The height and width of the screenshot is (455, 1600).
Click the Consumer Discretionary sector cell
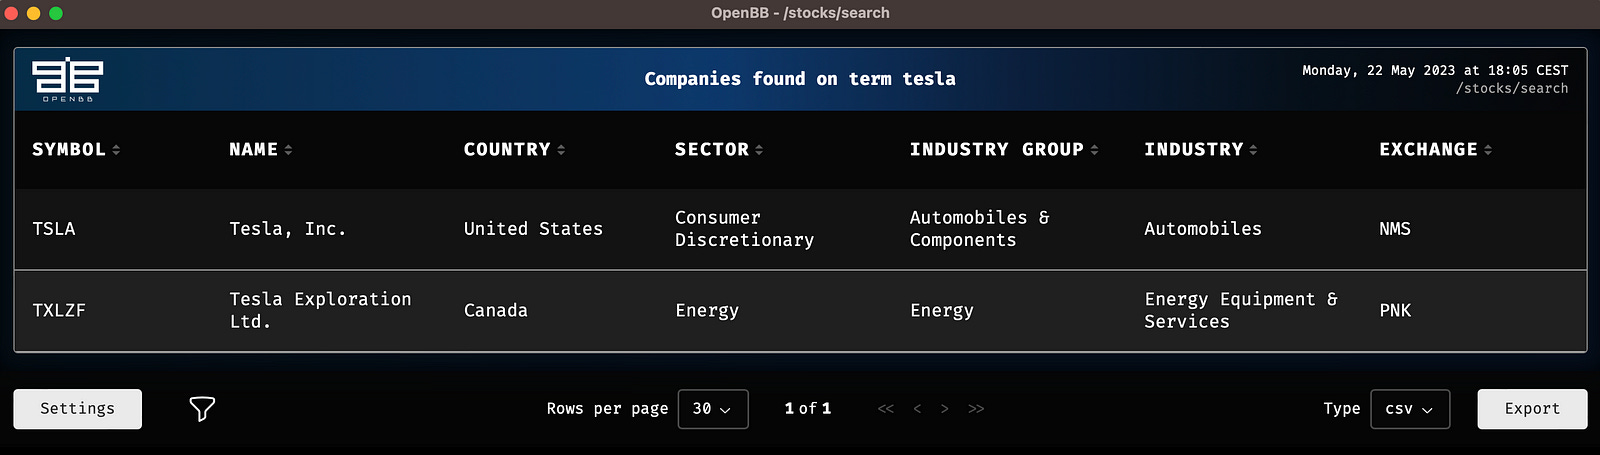tap(744, 229)
